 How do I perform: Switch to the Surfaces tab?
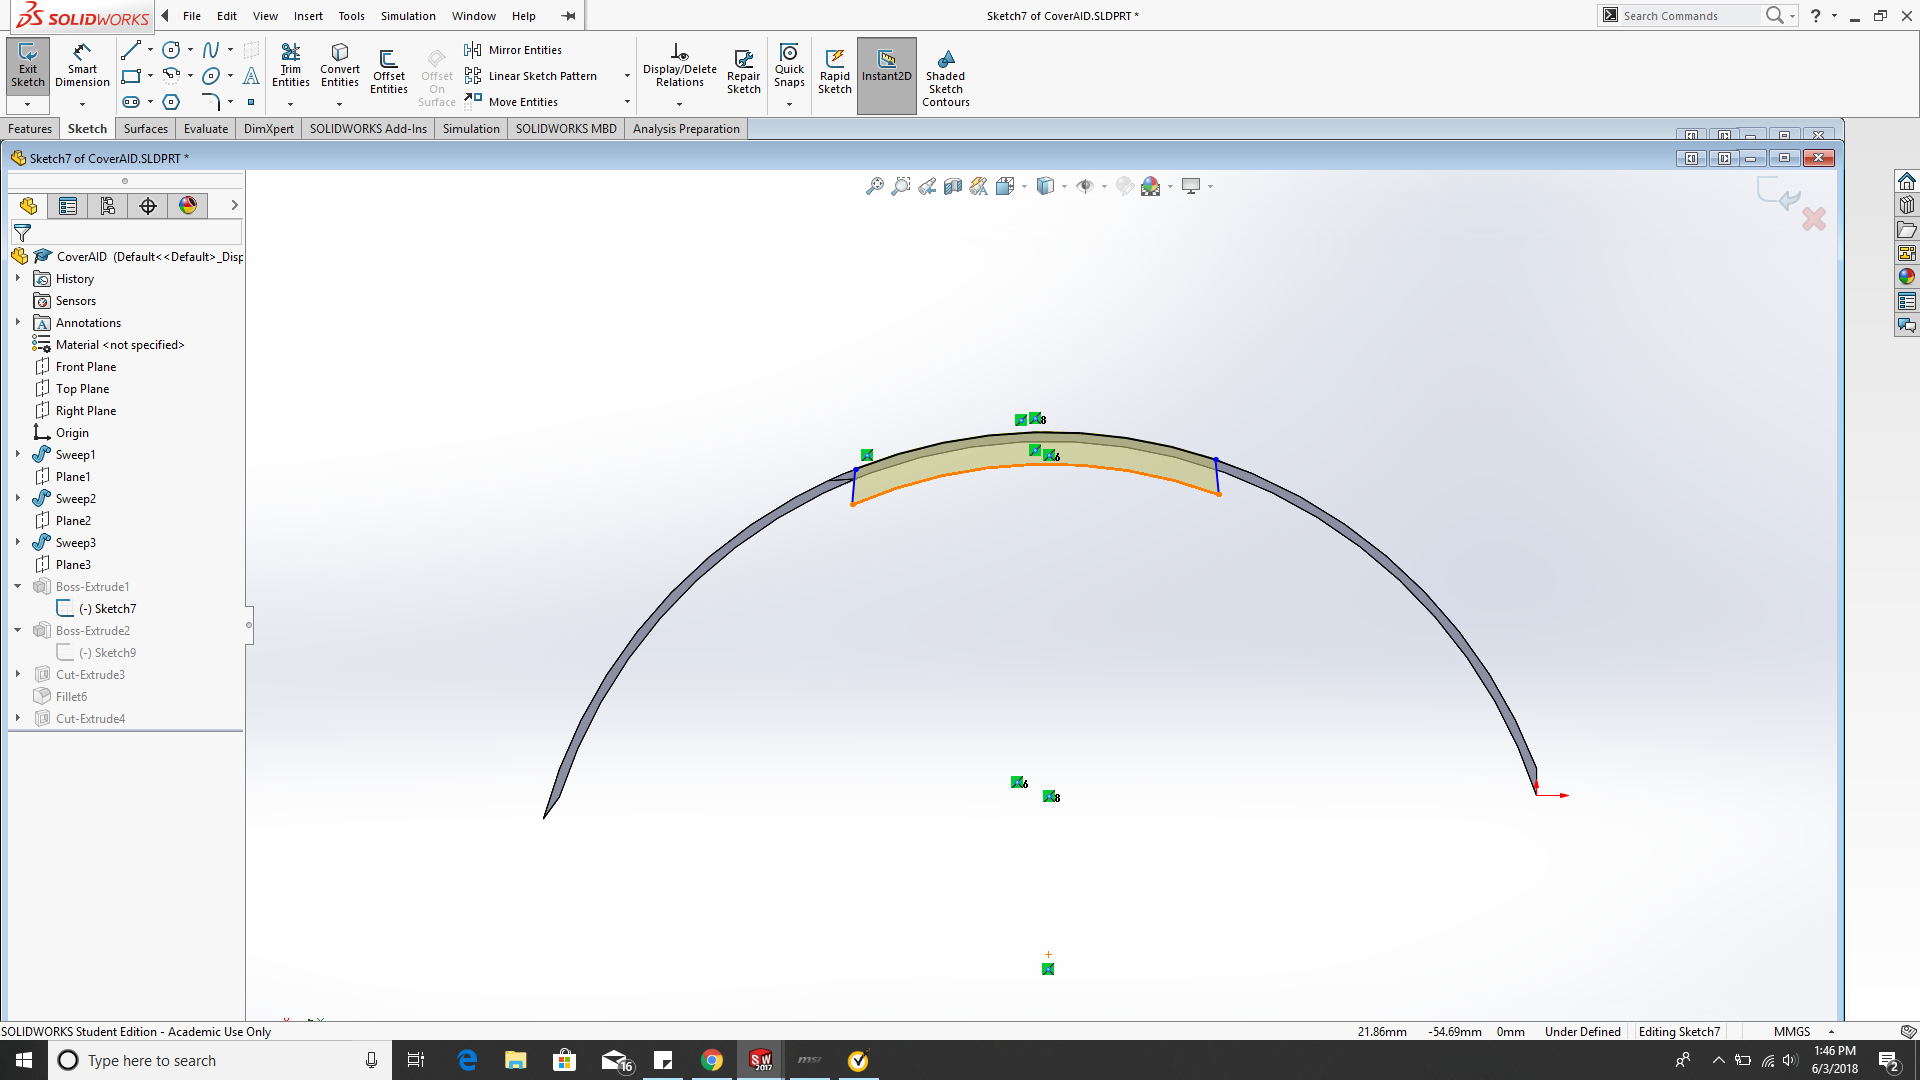point(146,129)
